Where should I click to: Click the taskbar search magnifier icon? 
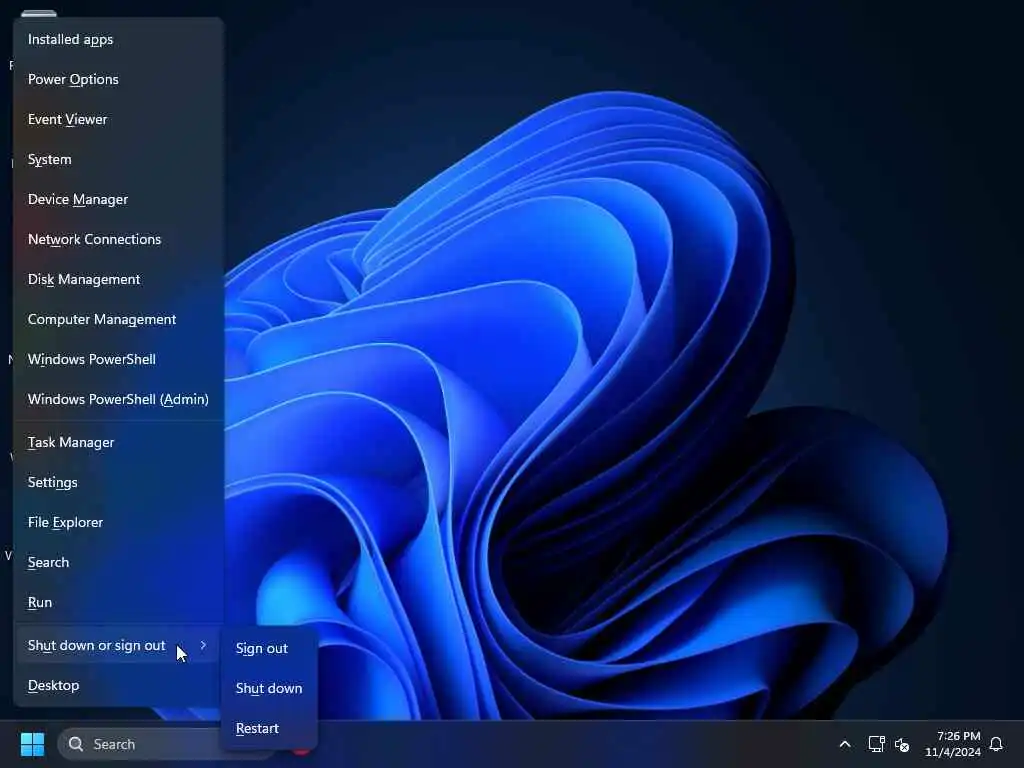coord(76,744)
